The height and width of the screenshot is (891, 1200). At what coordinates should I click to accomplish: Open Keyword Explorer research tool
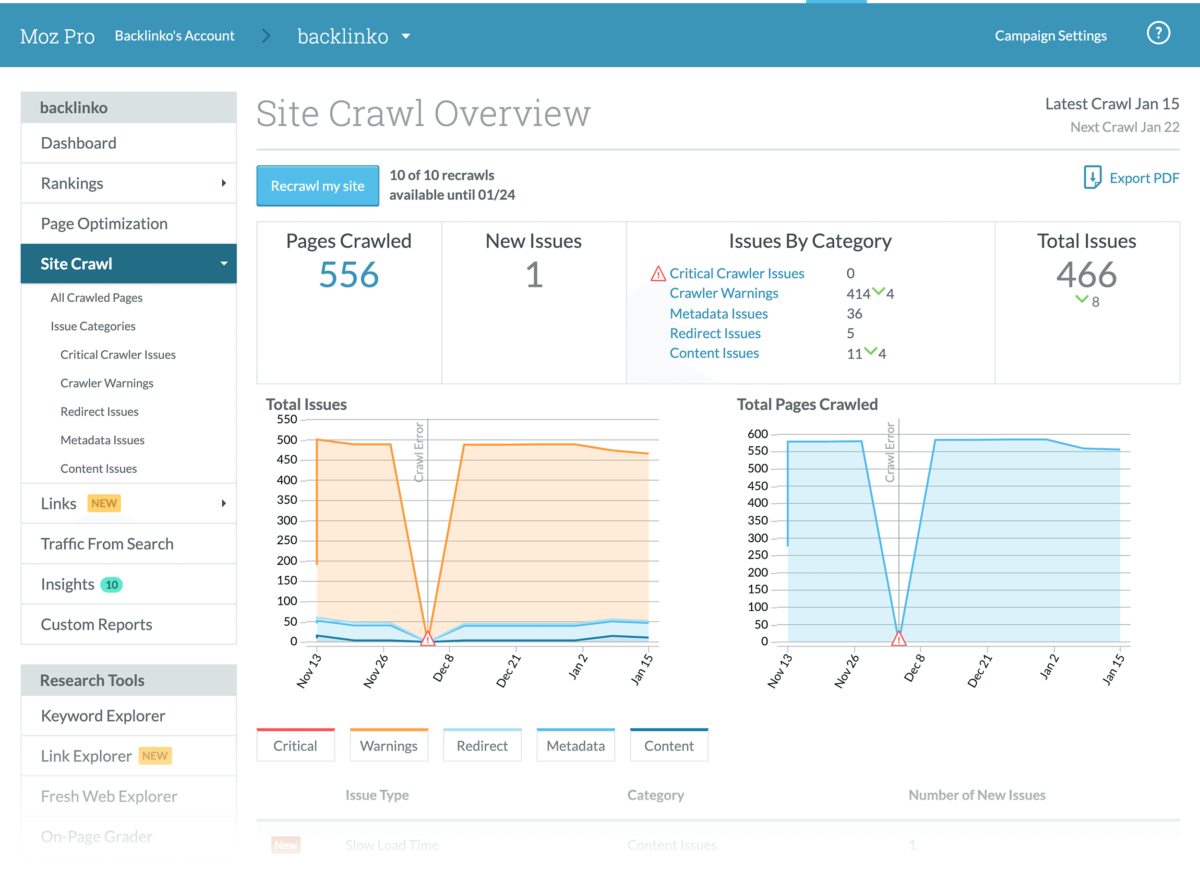click(x=129, y=716)
